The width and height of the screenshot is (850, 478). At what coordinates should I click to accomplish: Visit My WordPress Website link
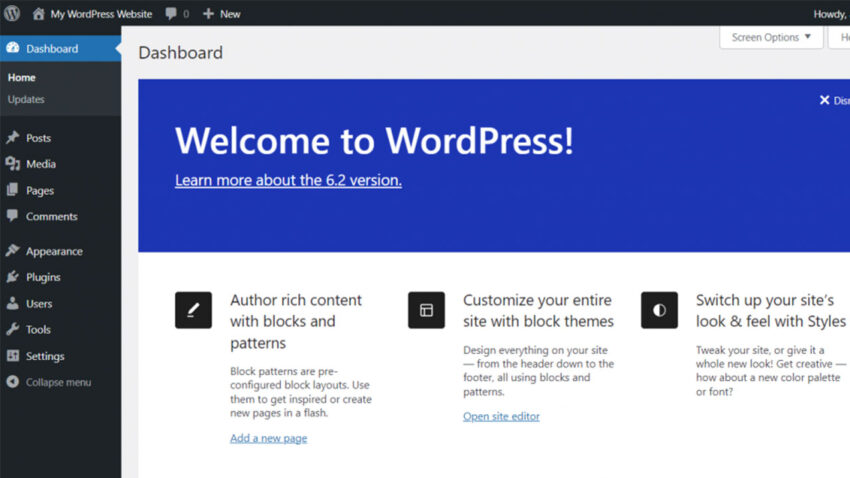coord(101,14)
